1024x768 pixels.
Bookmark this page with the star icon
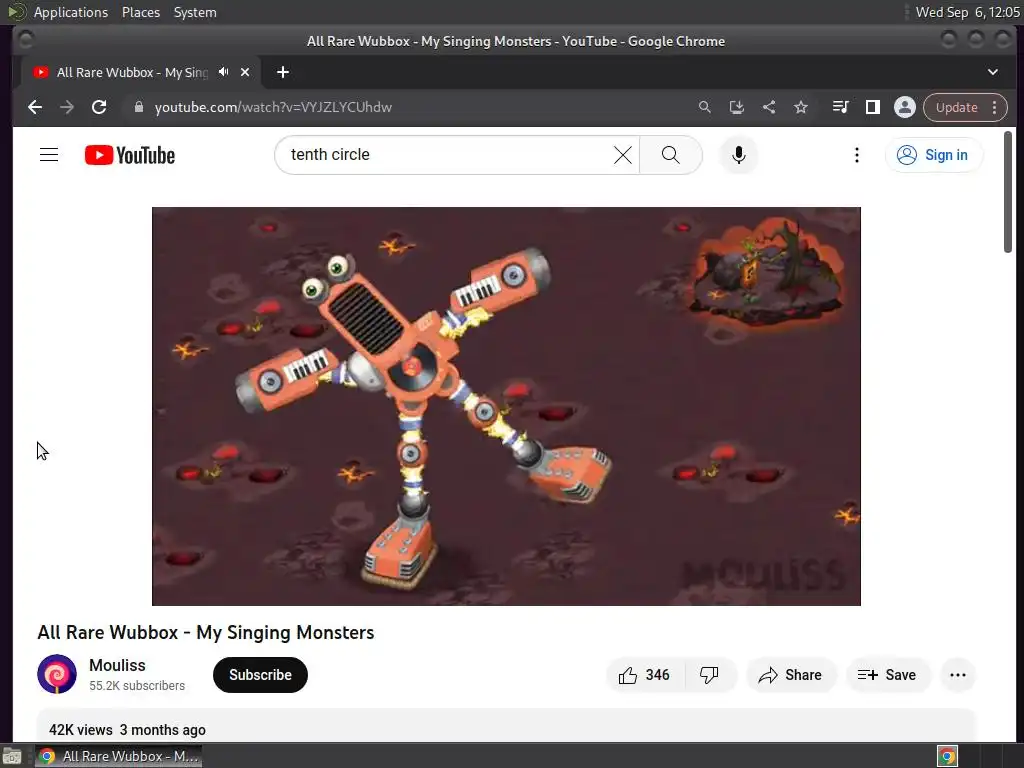(x=801, y=107)
